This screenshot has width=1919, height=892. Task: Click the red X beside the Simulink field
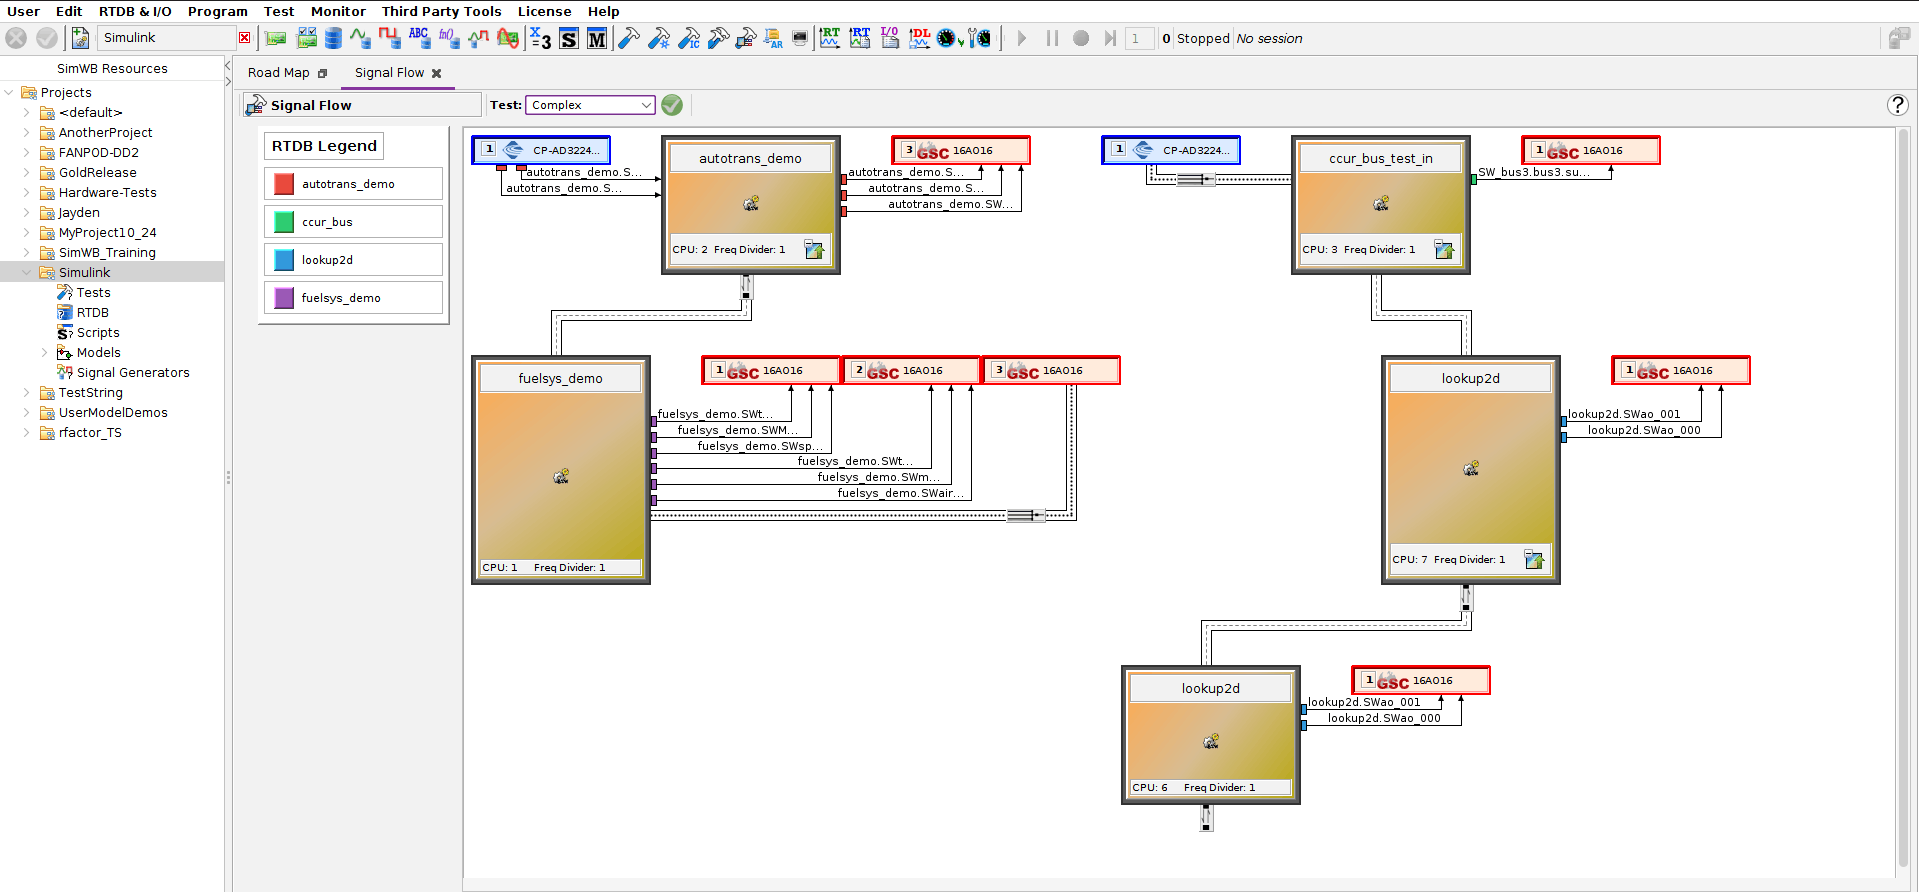(x=244, y=38)
